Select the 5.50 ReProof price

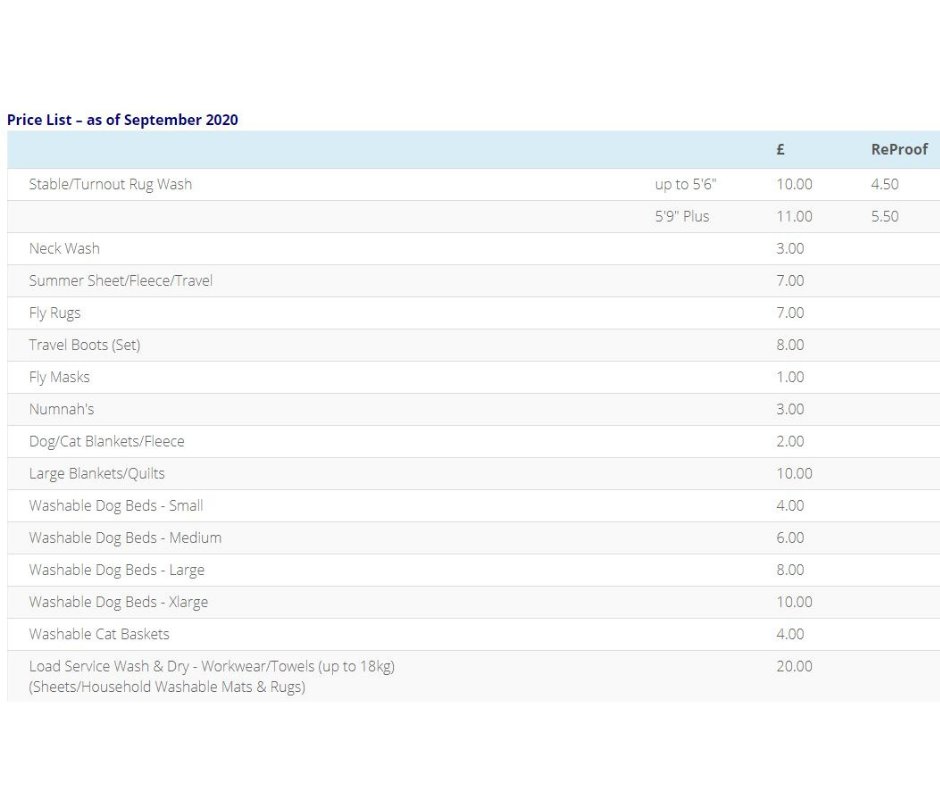[885, 216]
